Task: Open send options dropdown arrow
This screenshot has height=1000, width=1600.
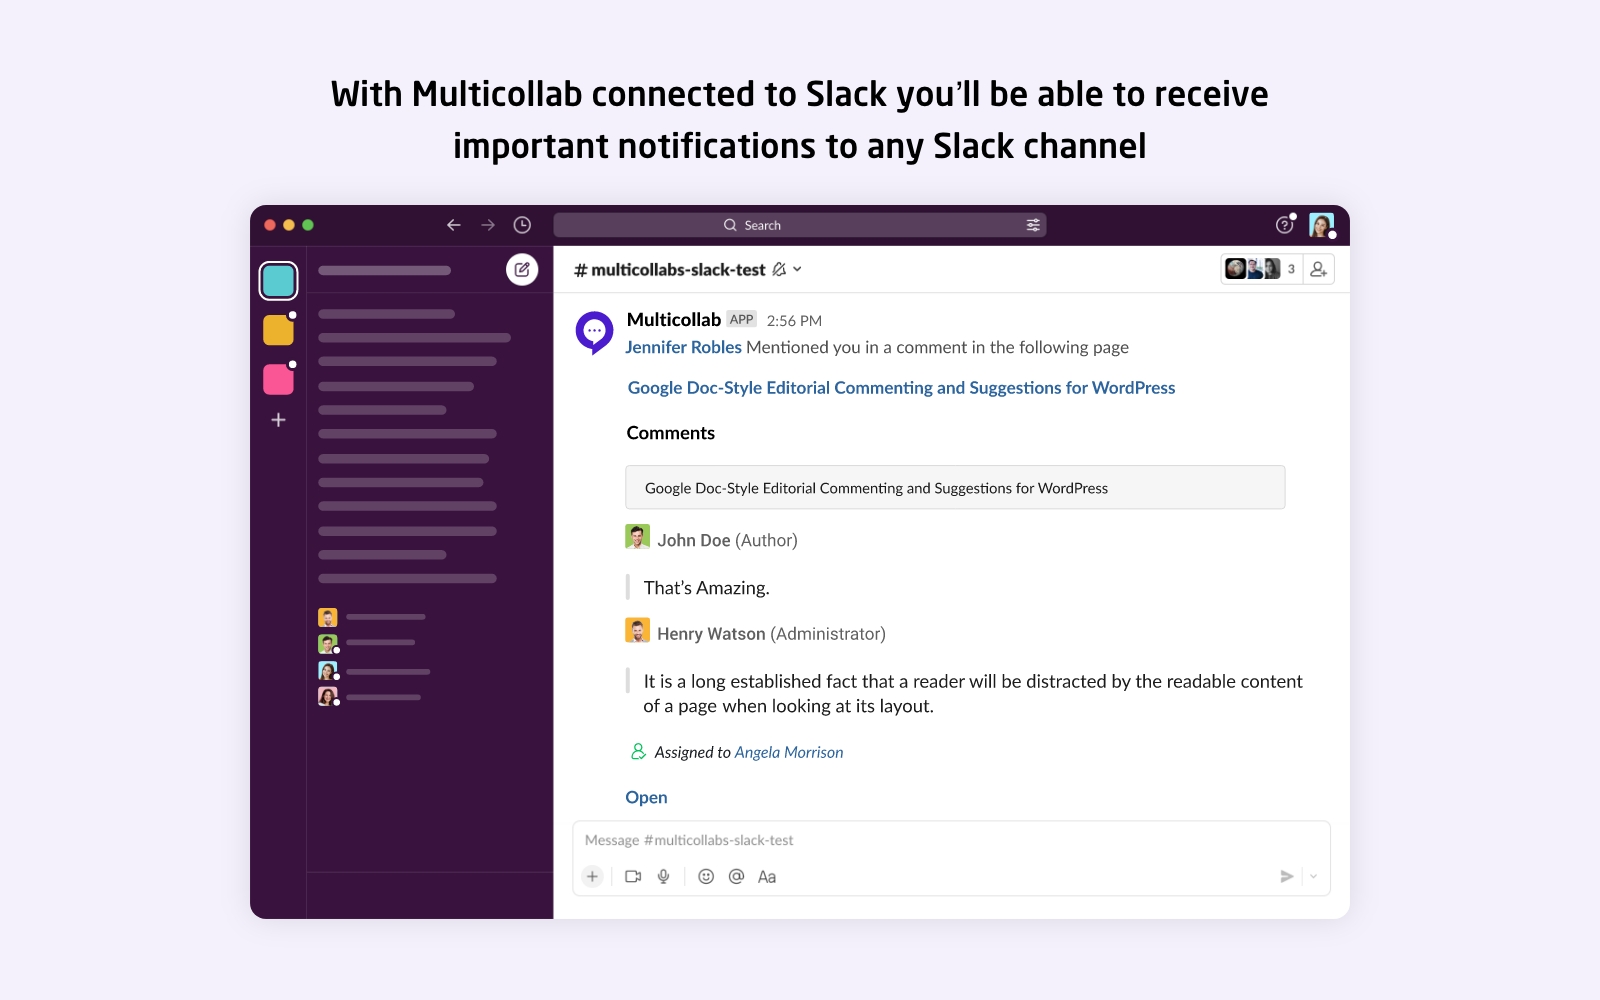Action: (x=1313, y=876)
